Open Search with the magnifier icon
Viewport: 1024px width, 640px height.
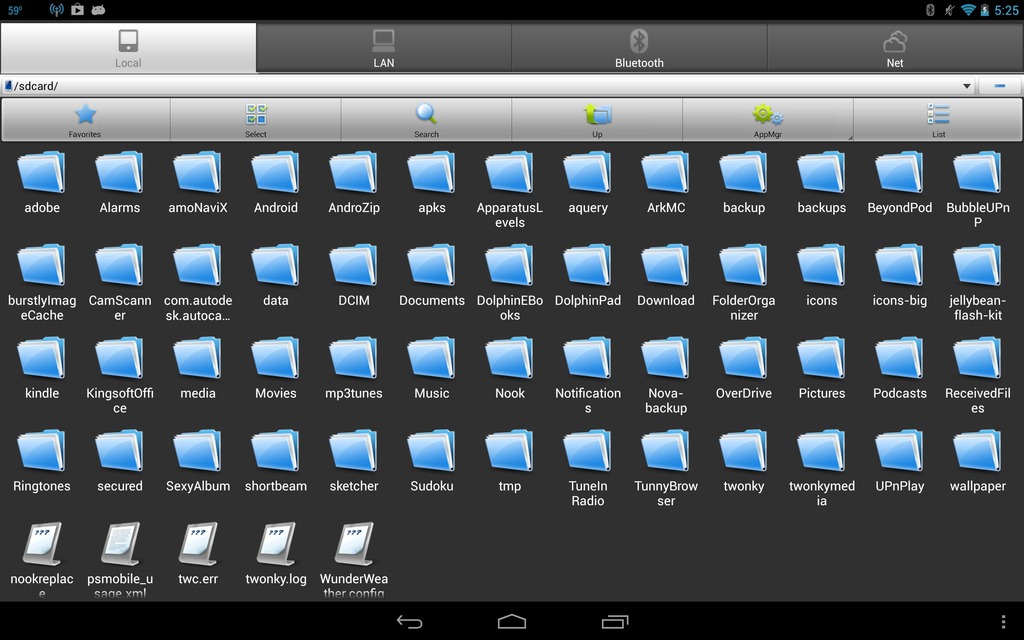pyautogui.click(x=426, y=114)
